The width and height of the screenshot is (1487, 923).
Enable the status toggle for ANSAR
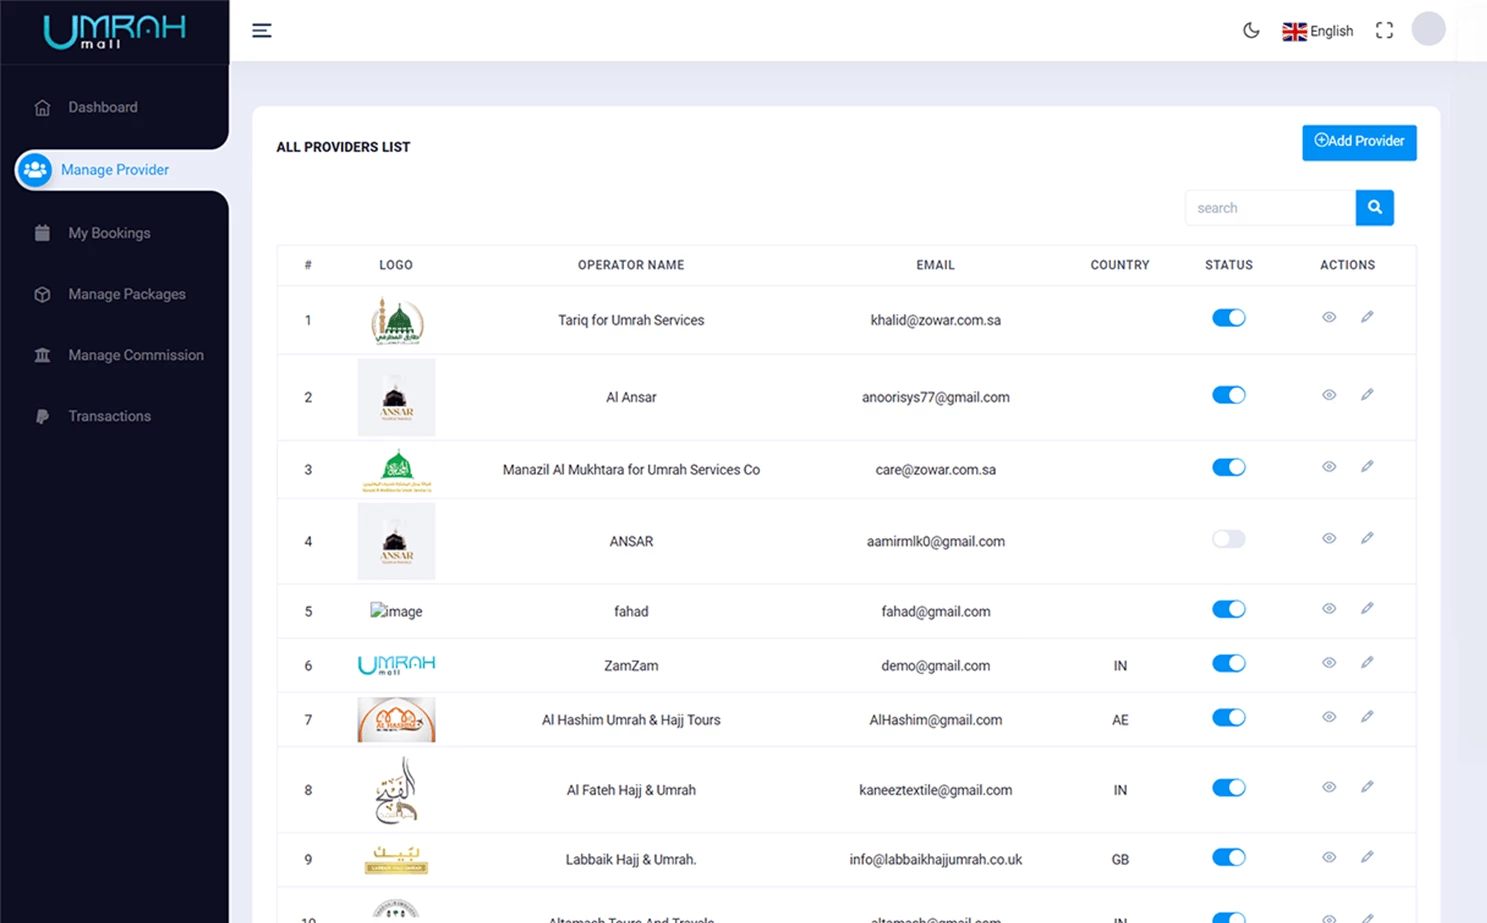pyautogui.click(x=1228, y=539)
